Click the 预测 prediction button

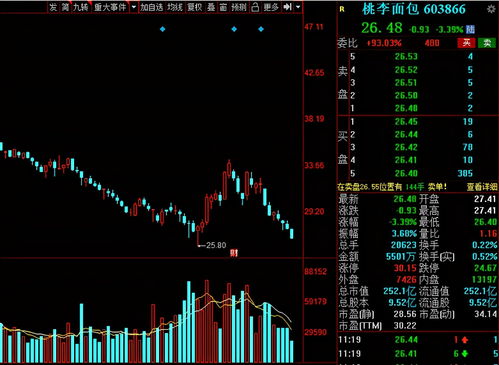[239, 7]
